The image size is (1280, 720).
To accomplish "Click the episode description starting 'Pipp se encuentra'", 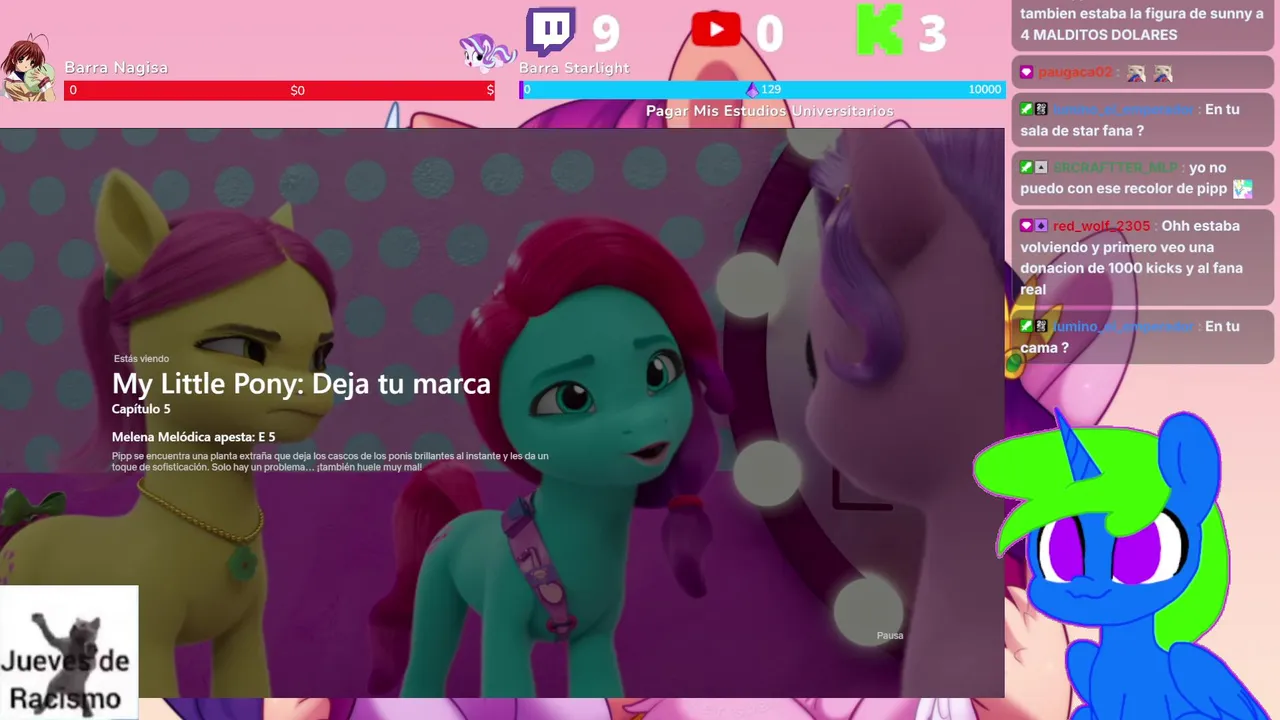I will pyautogui.click(x=330, y=461).
